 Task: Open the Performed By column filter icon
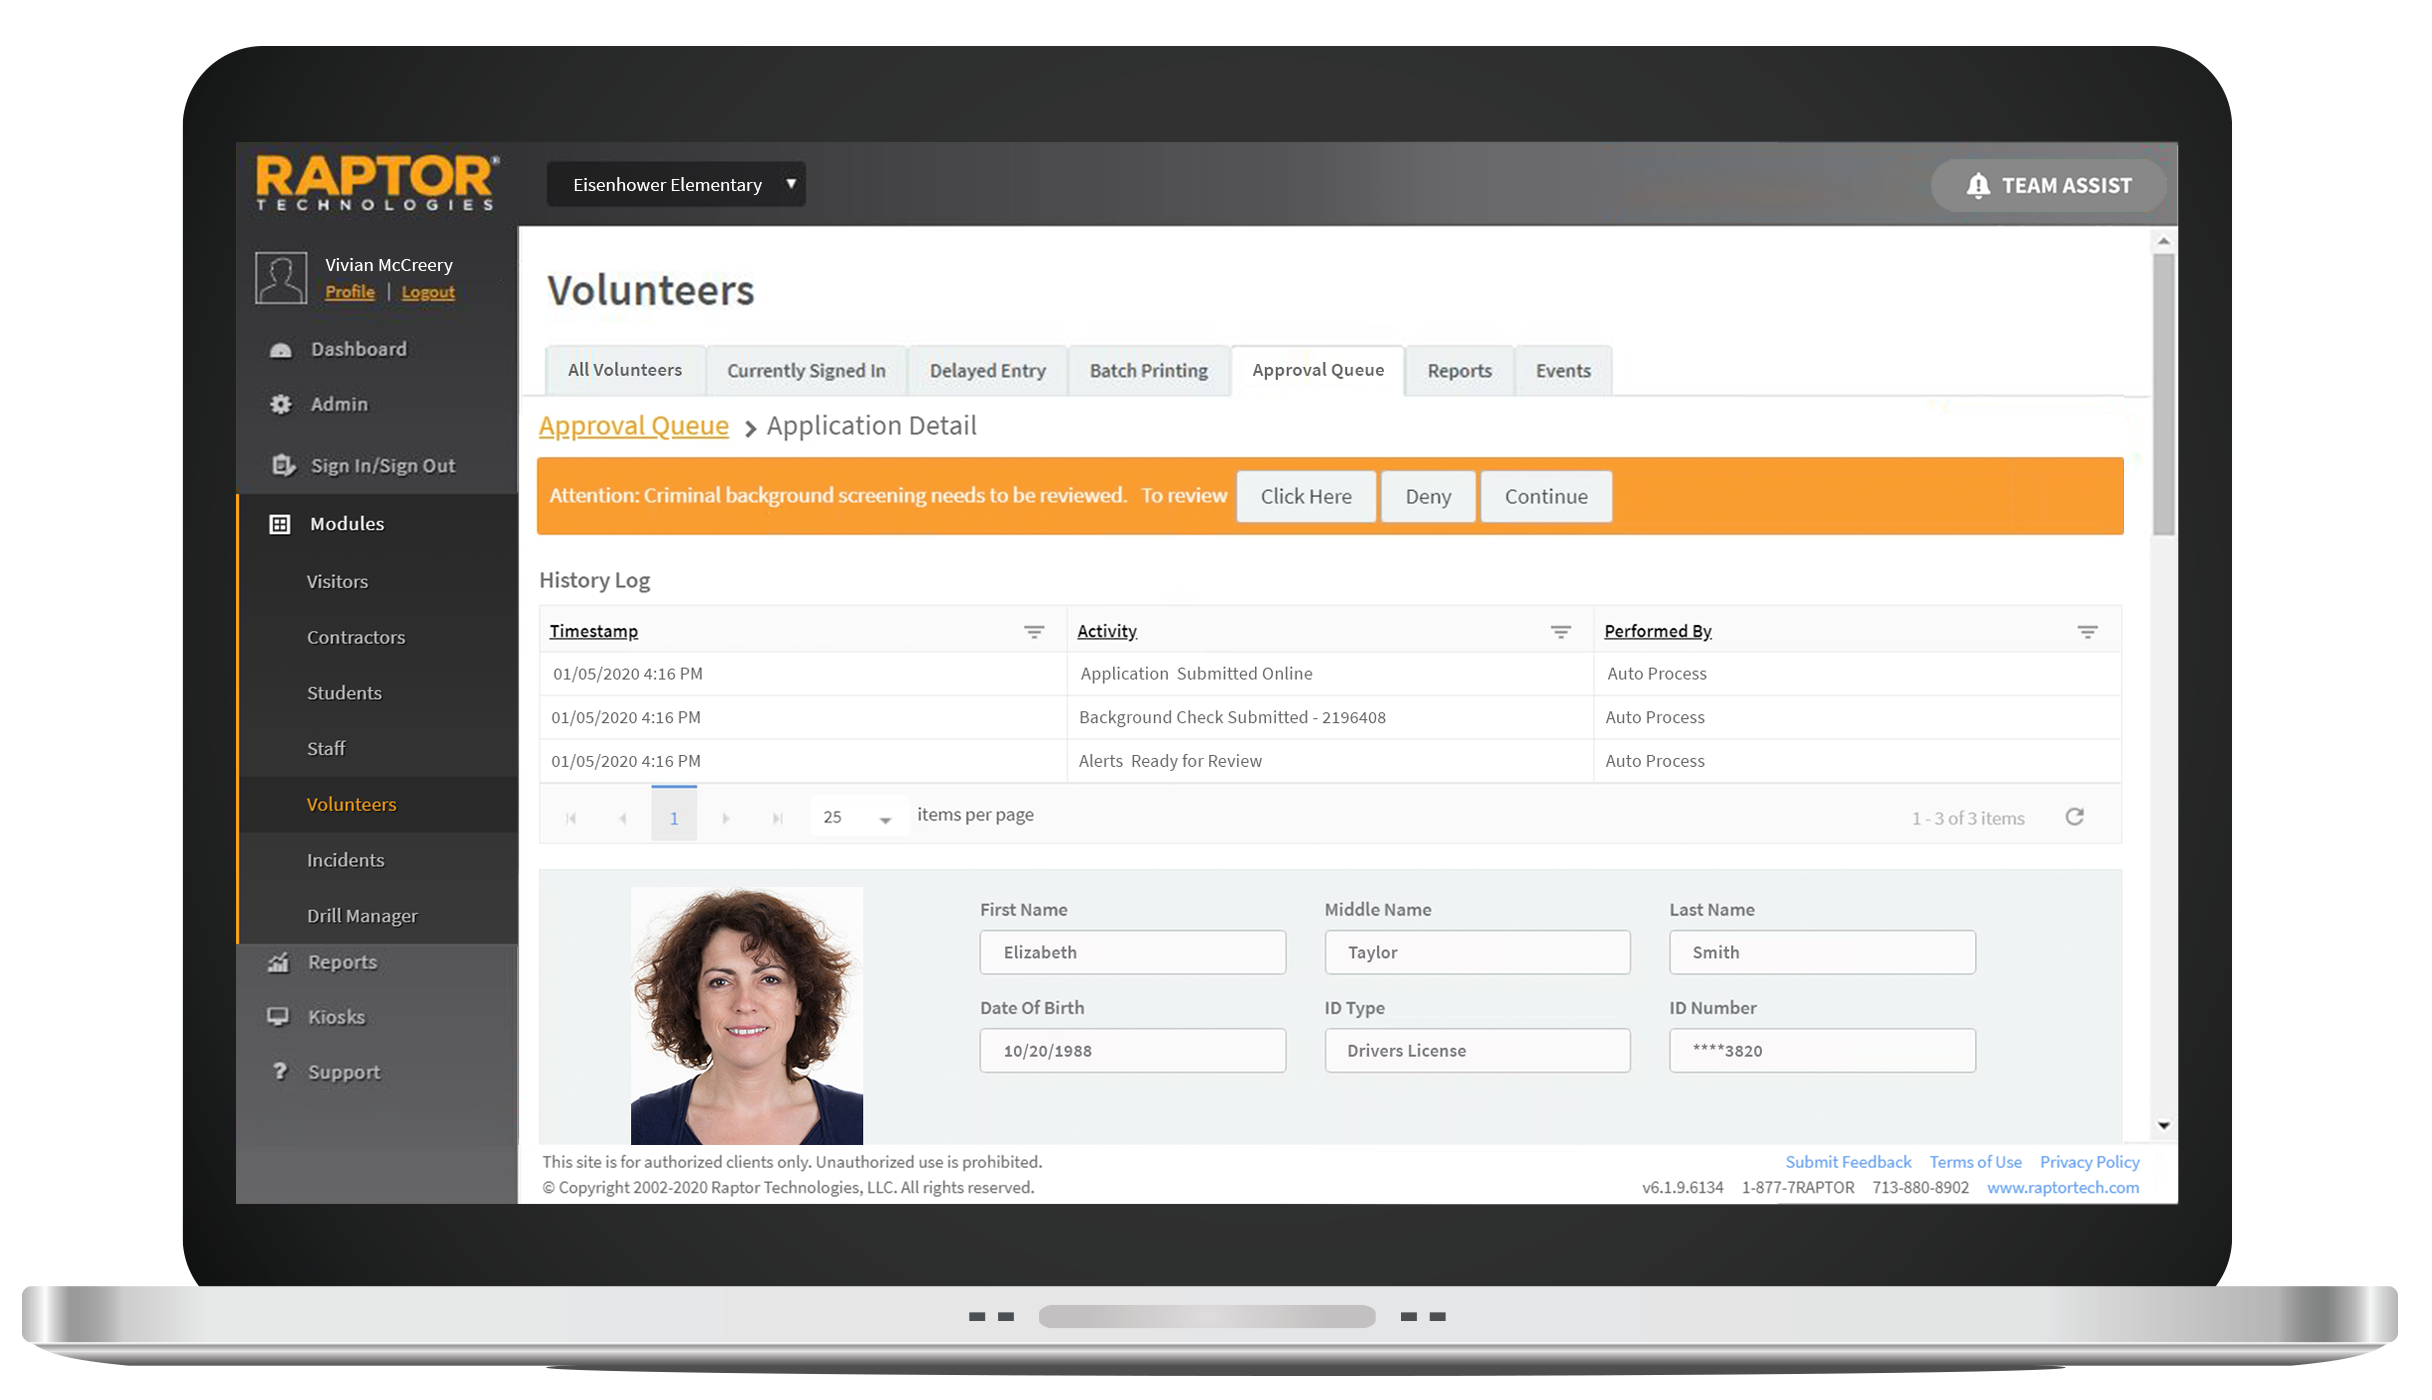point(2087,632)
